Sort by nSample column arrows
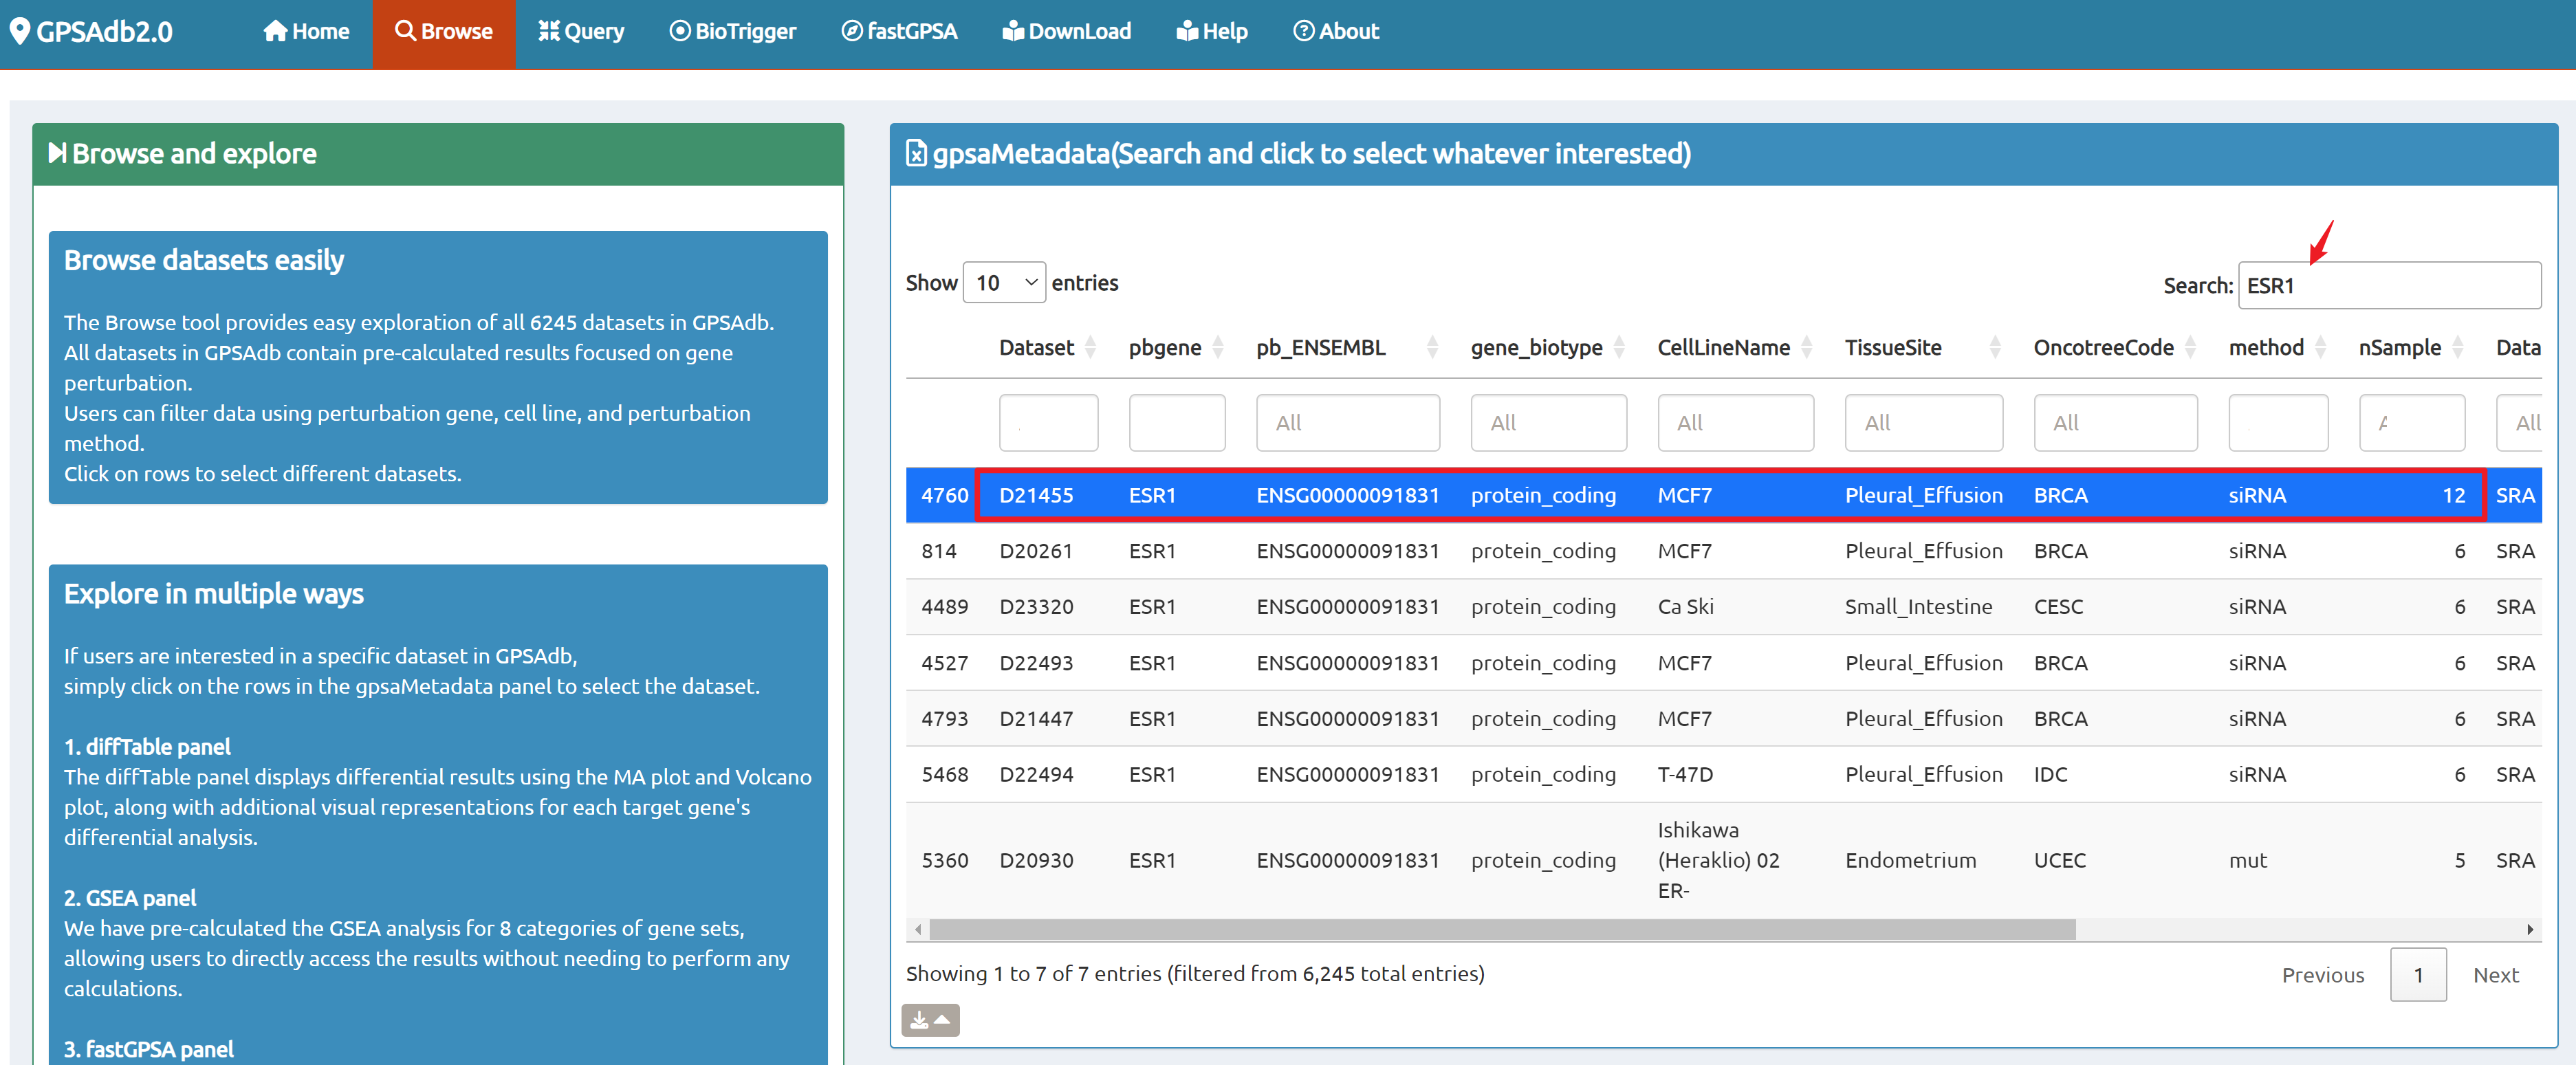 [x=2458, y=347]
